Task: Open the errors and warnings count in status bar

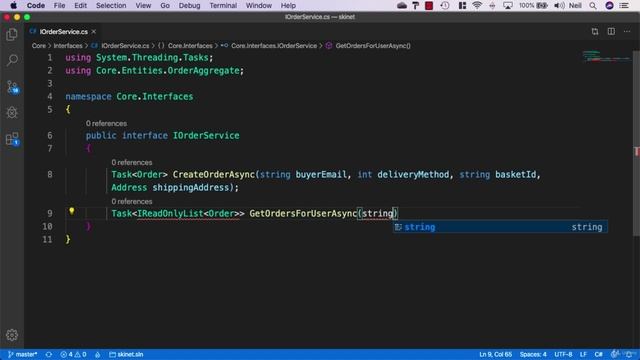Action: pyautogui.click(x=73, y=354)
